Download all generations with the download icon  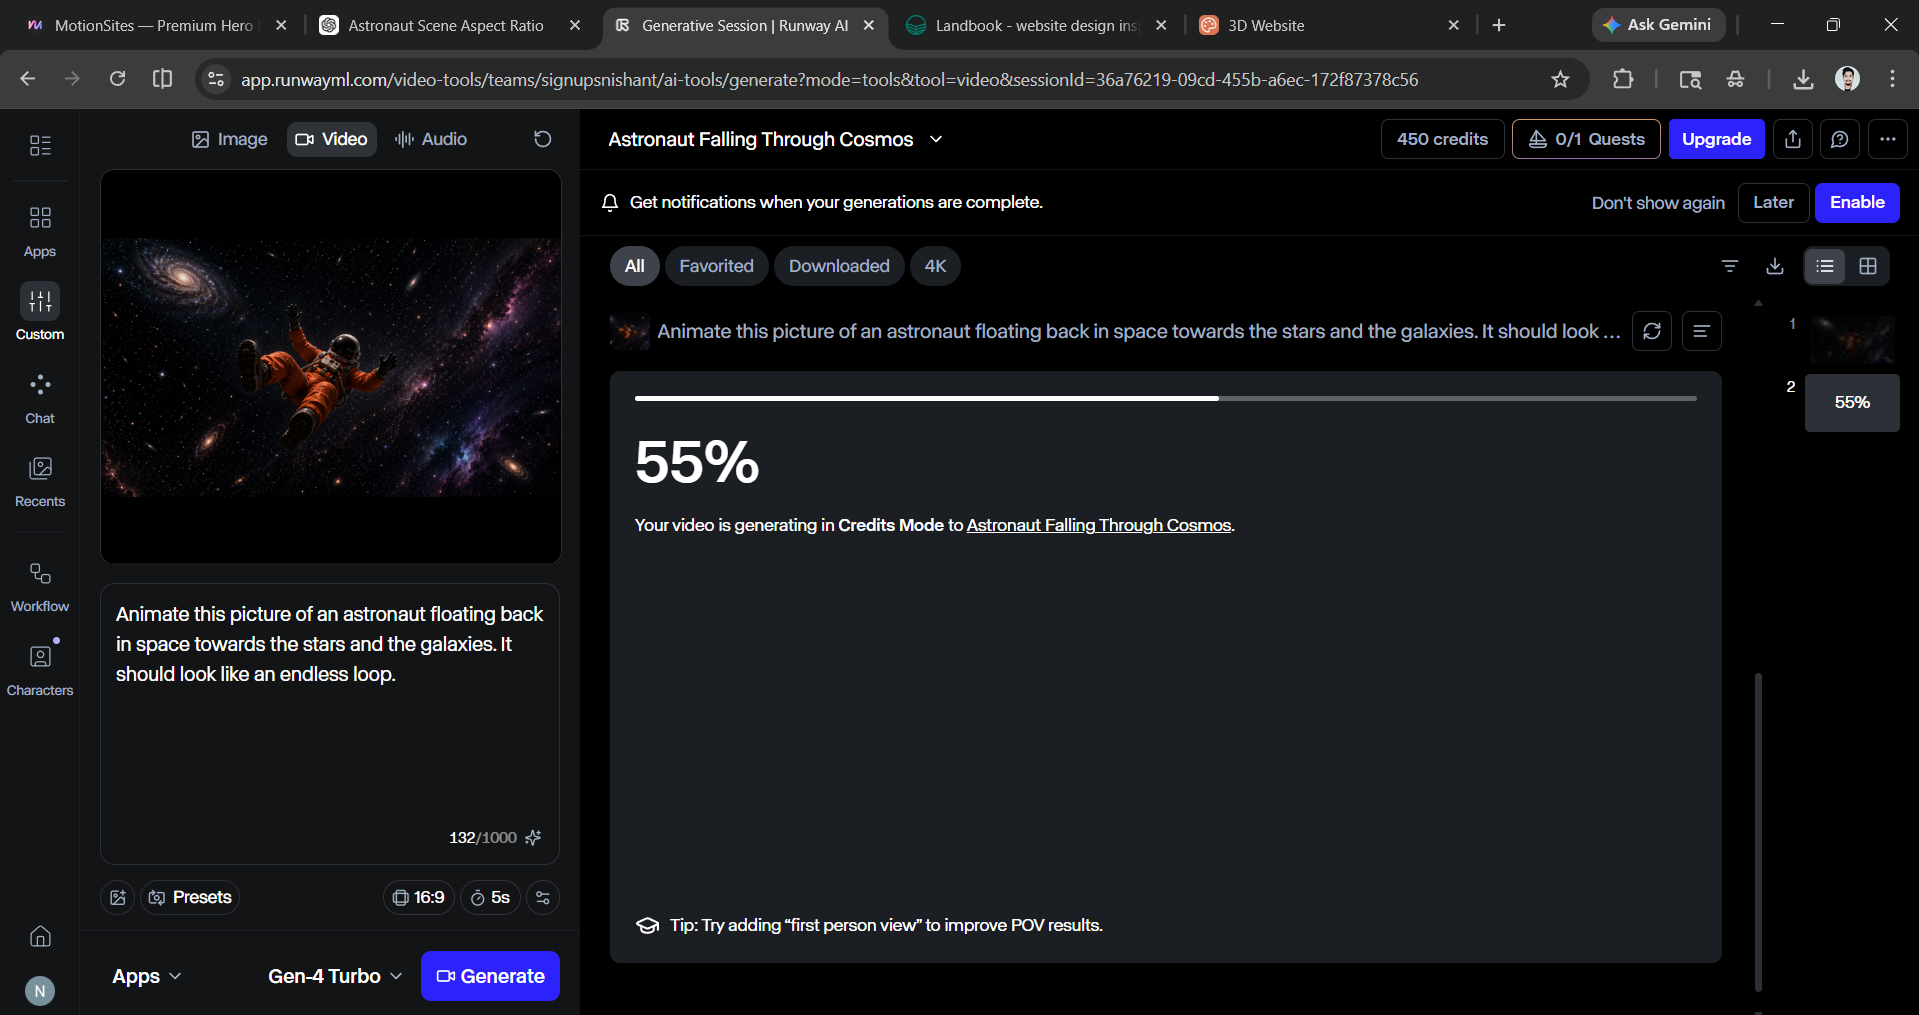point(1775,266)
